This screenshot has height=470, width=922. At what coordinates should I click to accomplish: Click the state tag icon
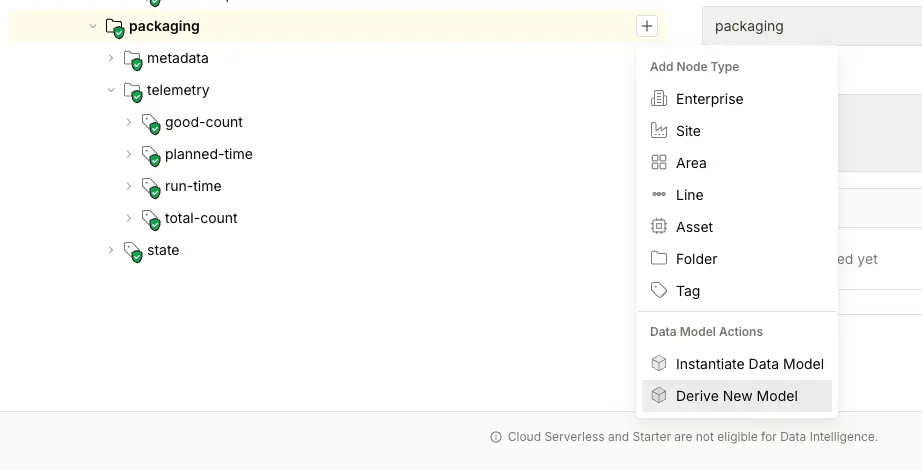(133, 251)
